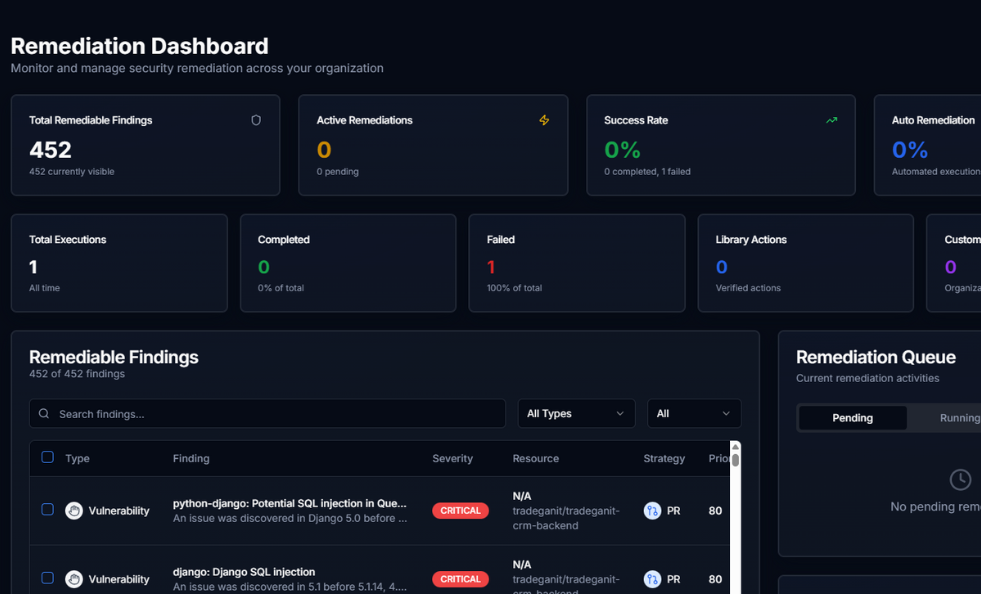
Task: Switch to the Pending queue tab
Action: (x=853, y=418)
